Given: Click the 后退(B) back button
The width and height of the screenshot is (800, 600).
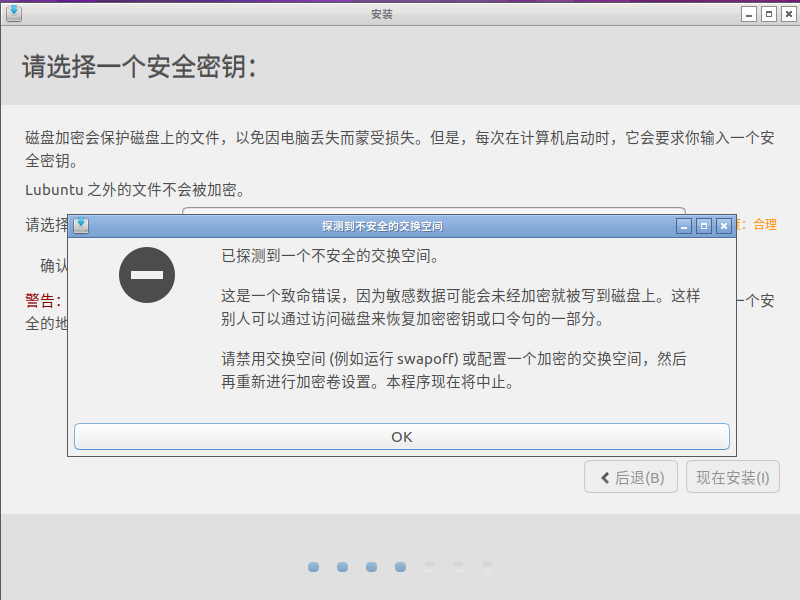Looking at the screenshot, I should pos(631,478).
